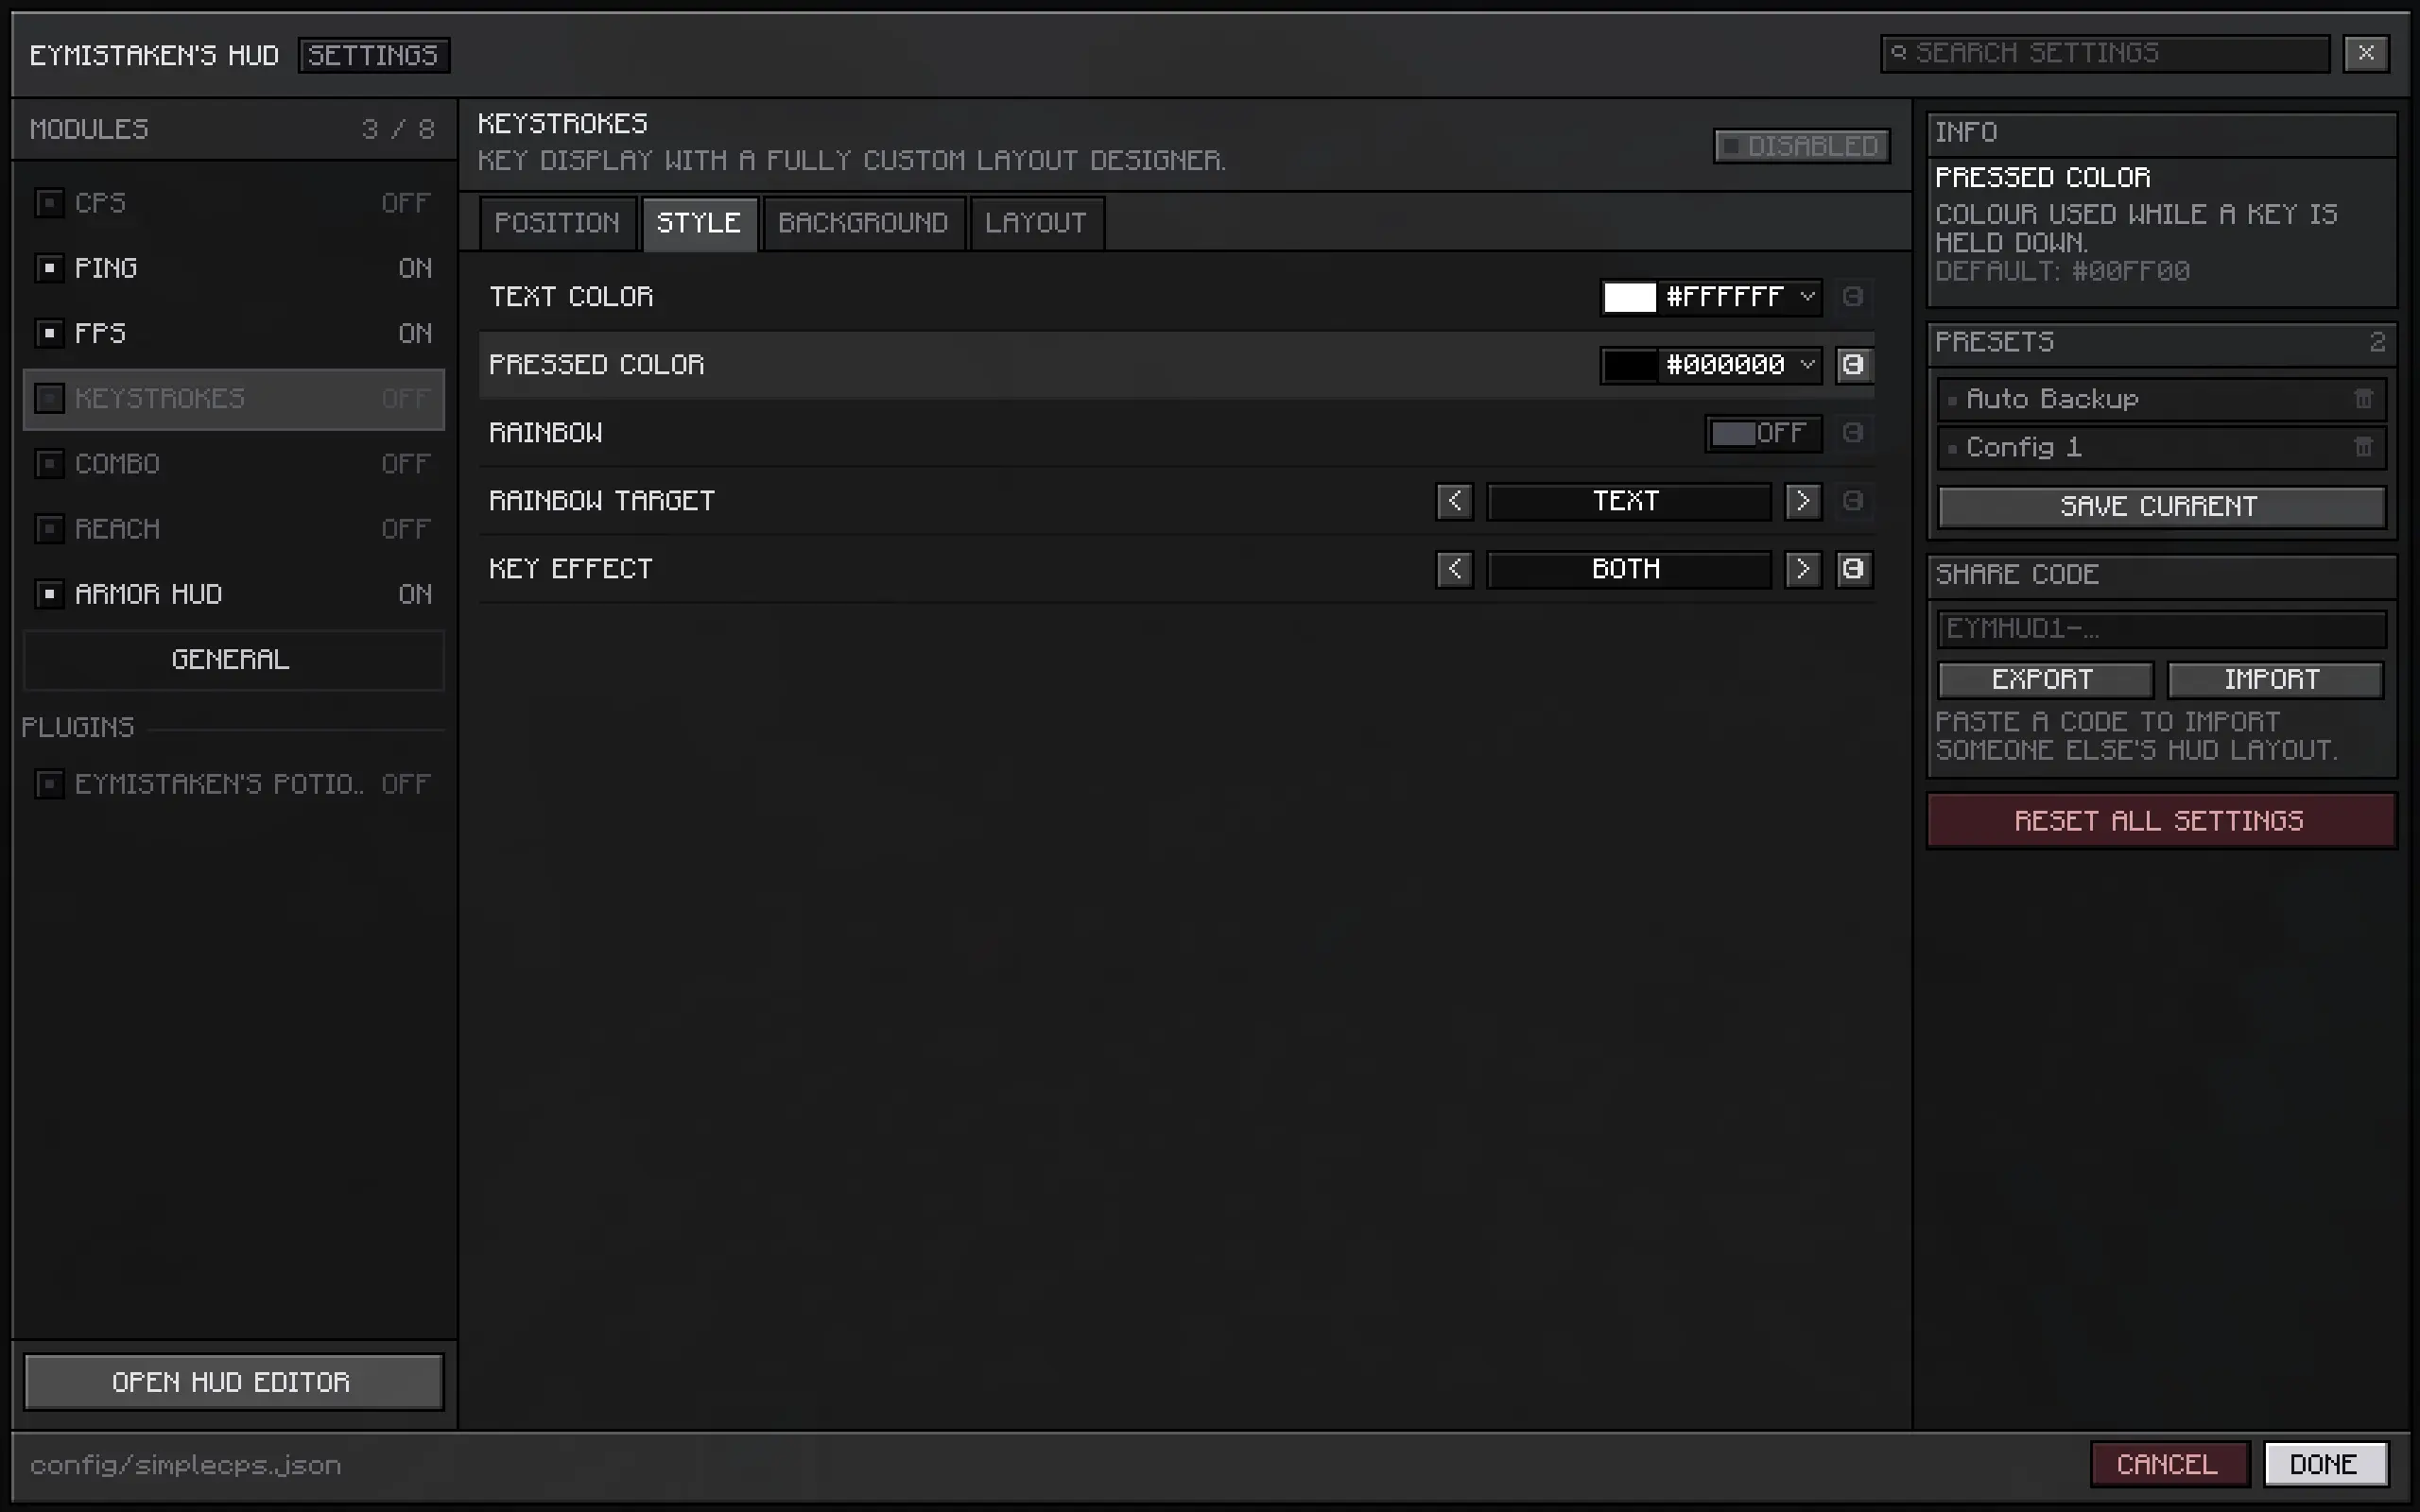The width and height of the screenshot is (2420, 1512).
Task: Reset Key Effect to default
Action: coord(1853,569)
